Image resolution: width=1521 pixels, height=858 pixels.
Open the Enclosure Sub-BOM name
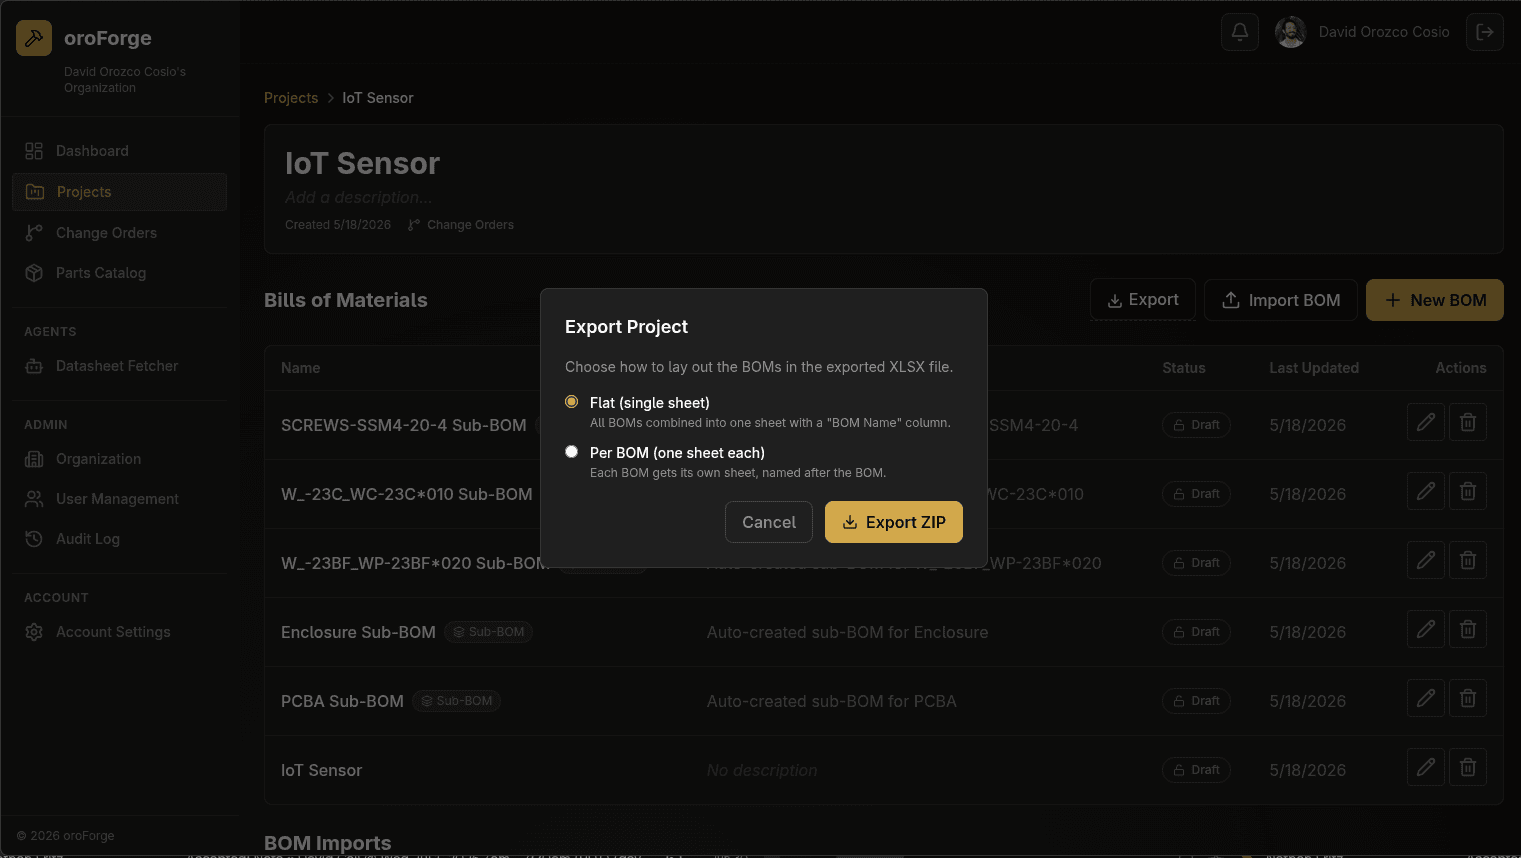(358, 632)
